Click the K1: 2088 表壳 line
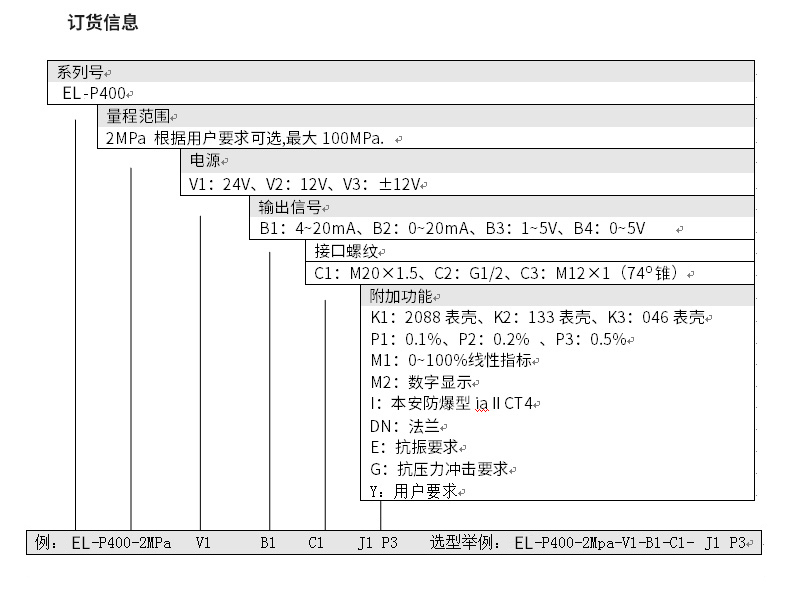The image size is (790, 600). 538,317
